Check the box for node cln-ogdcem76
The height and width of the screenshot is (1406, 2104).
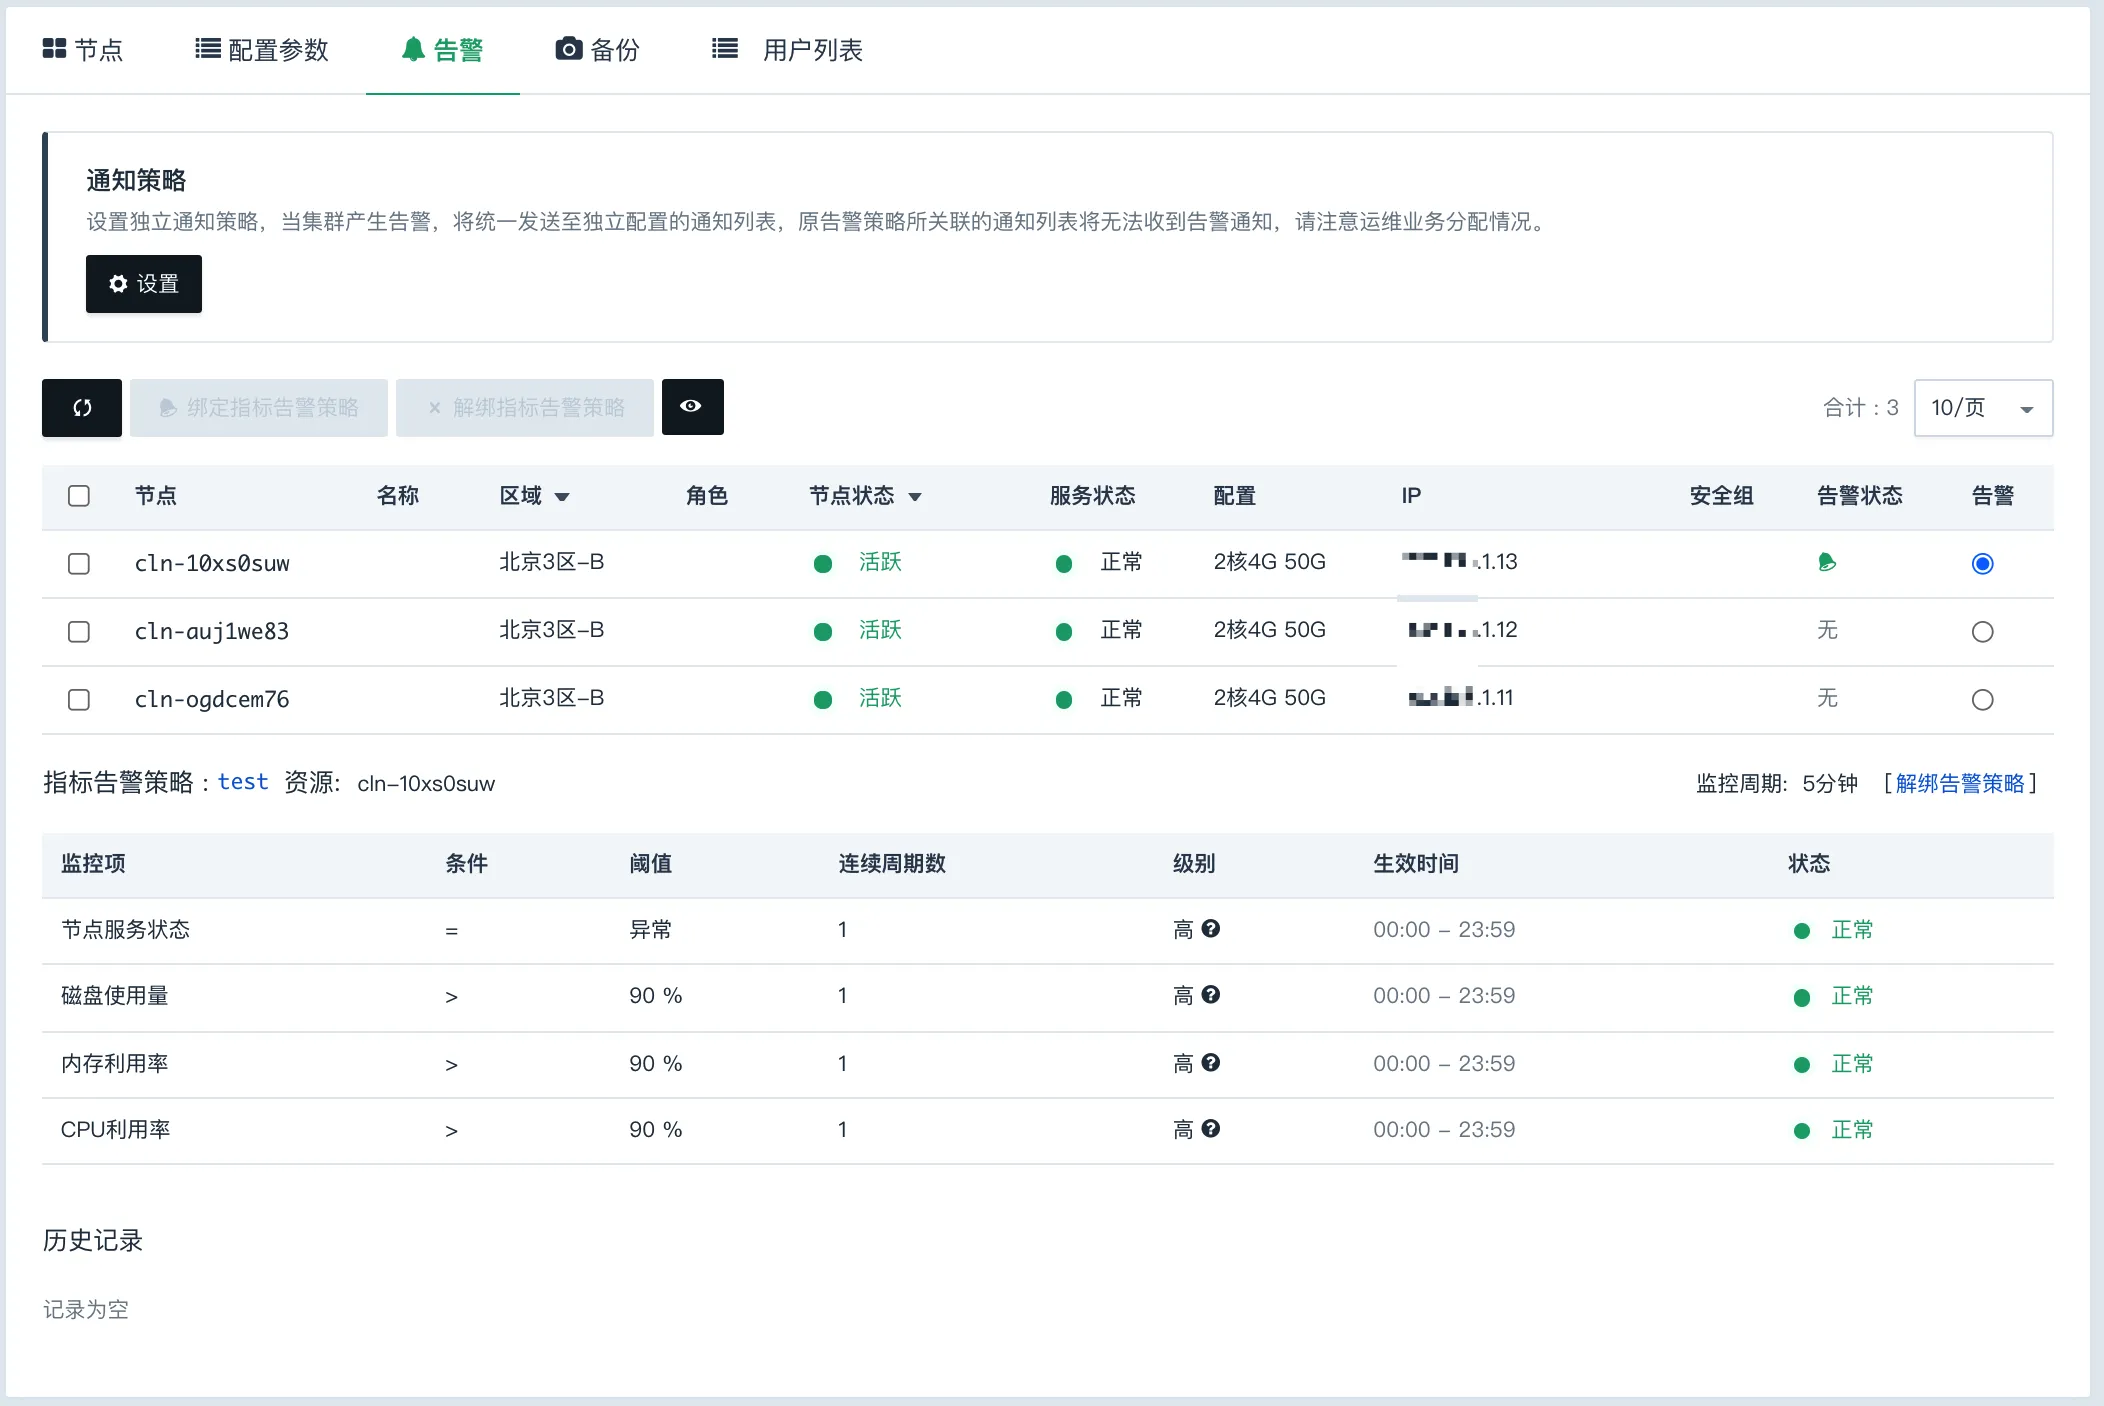click(79, 700)
